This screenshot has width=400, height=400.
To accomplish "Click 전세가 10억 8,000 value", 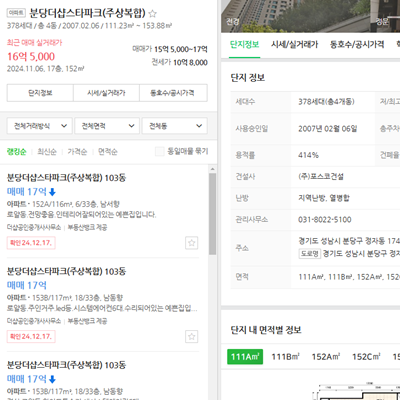I will point(179,62).
